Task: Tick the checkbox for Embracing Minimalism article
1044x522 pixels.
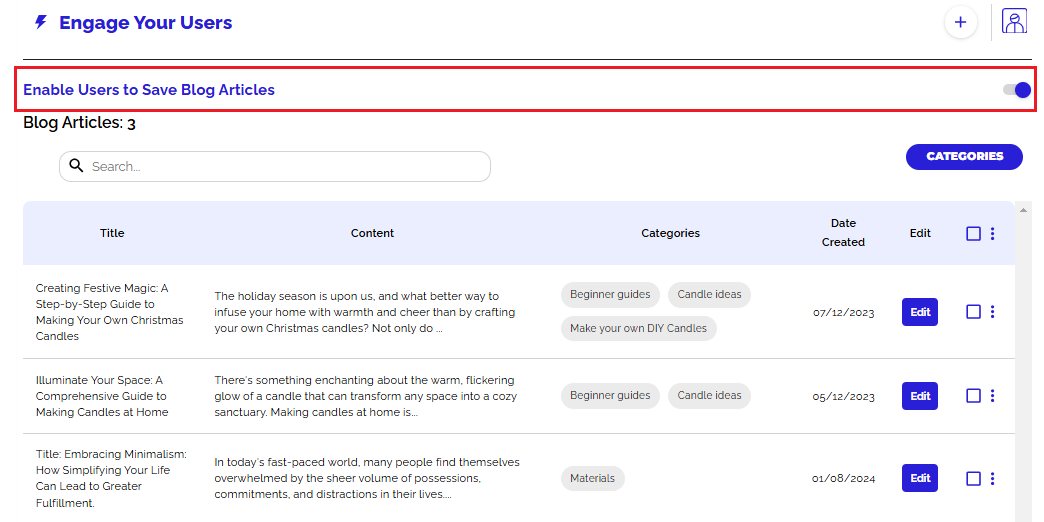Action: 973,479
